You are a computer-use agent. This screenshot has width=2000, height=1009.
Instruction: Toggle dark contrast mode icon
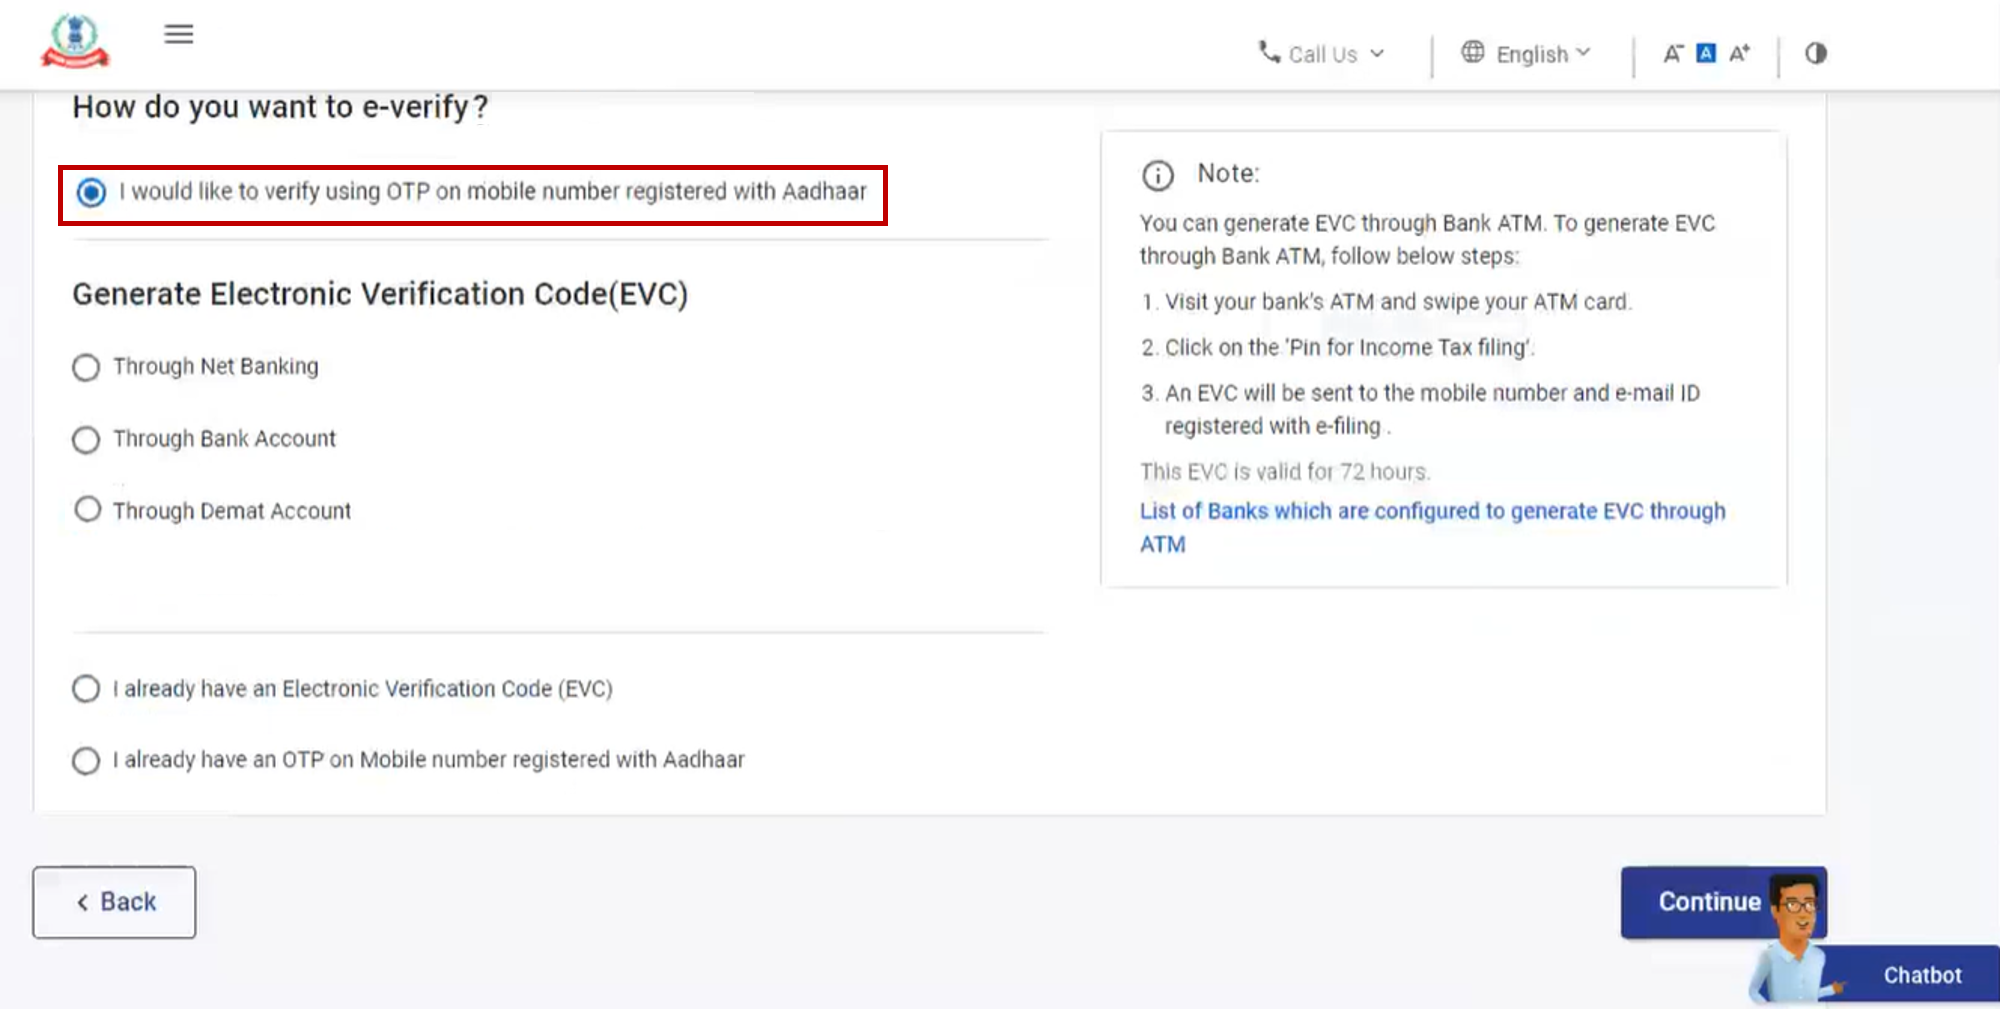[x=1815, y=53]
